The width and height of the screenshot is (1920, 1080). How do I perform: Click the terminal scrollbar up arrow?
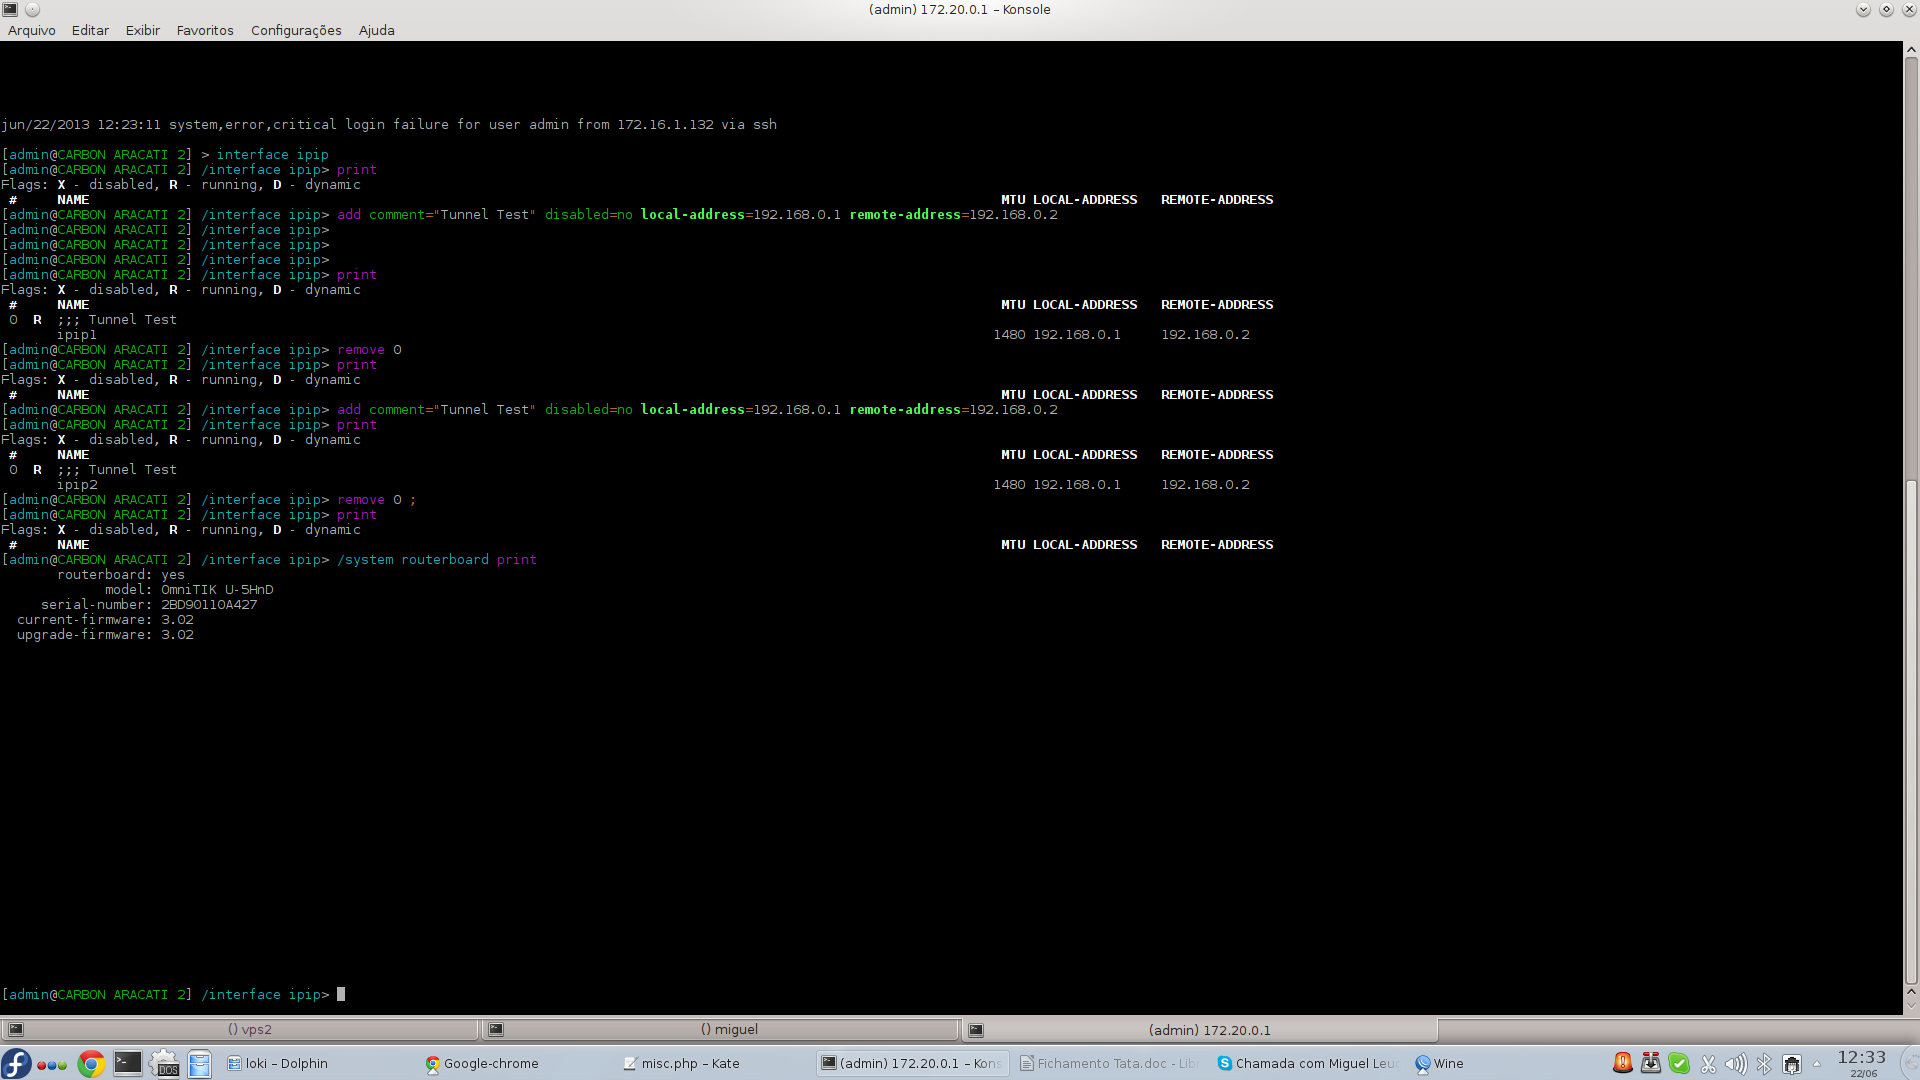click(x=1911, y=49)
